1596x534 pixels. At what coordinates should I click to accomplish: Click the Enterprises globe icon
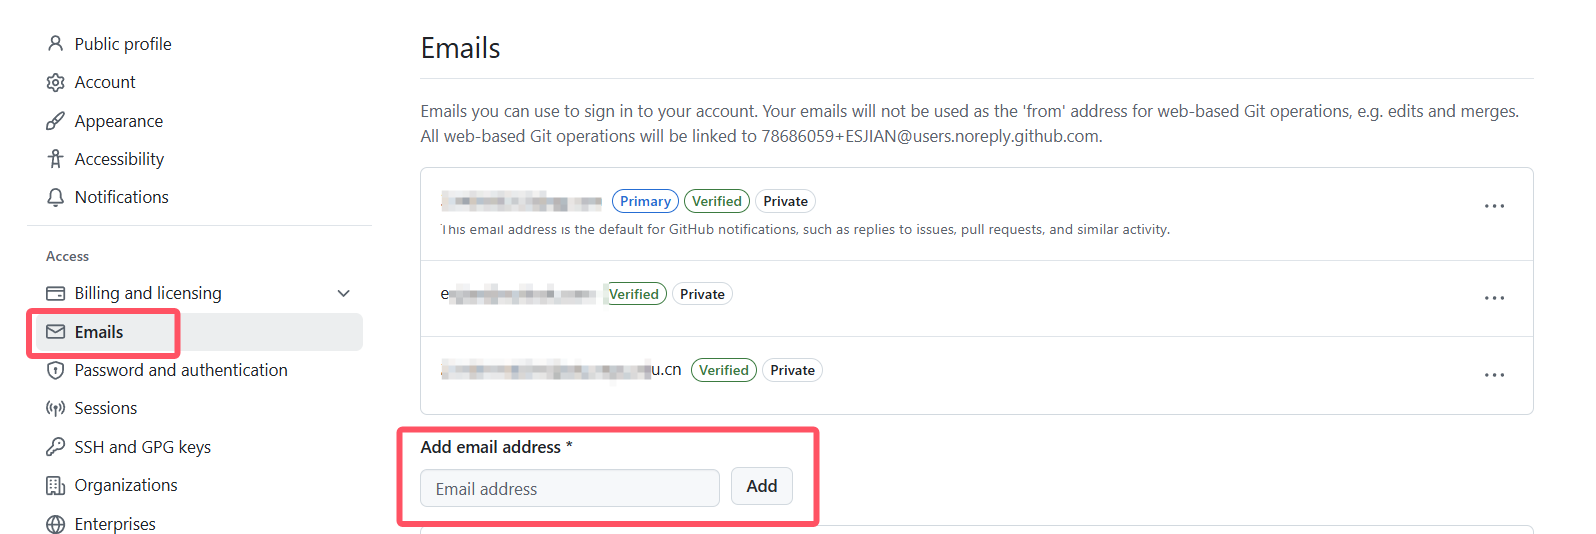(56, 524)
